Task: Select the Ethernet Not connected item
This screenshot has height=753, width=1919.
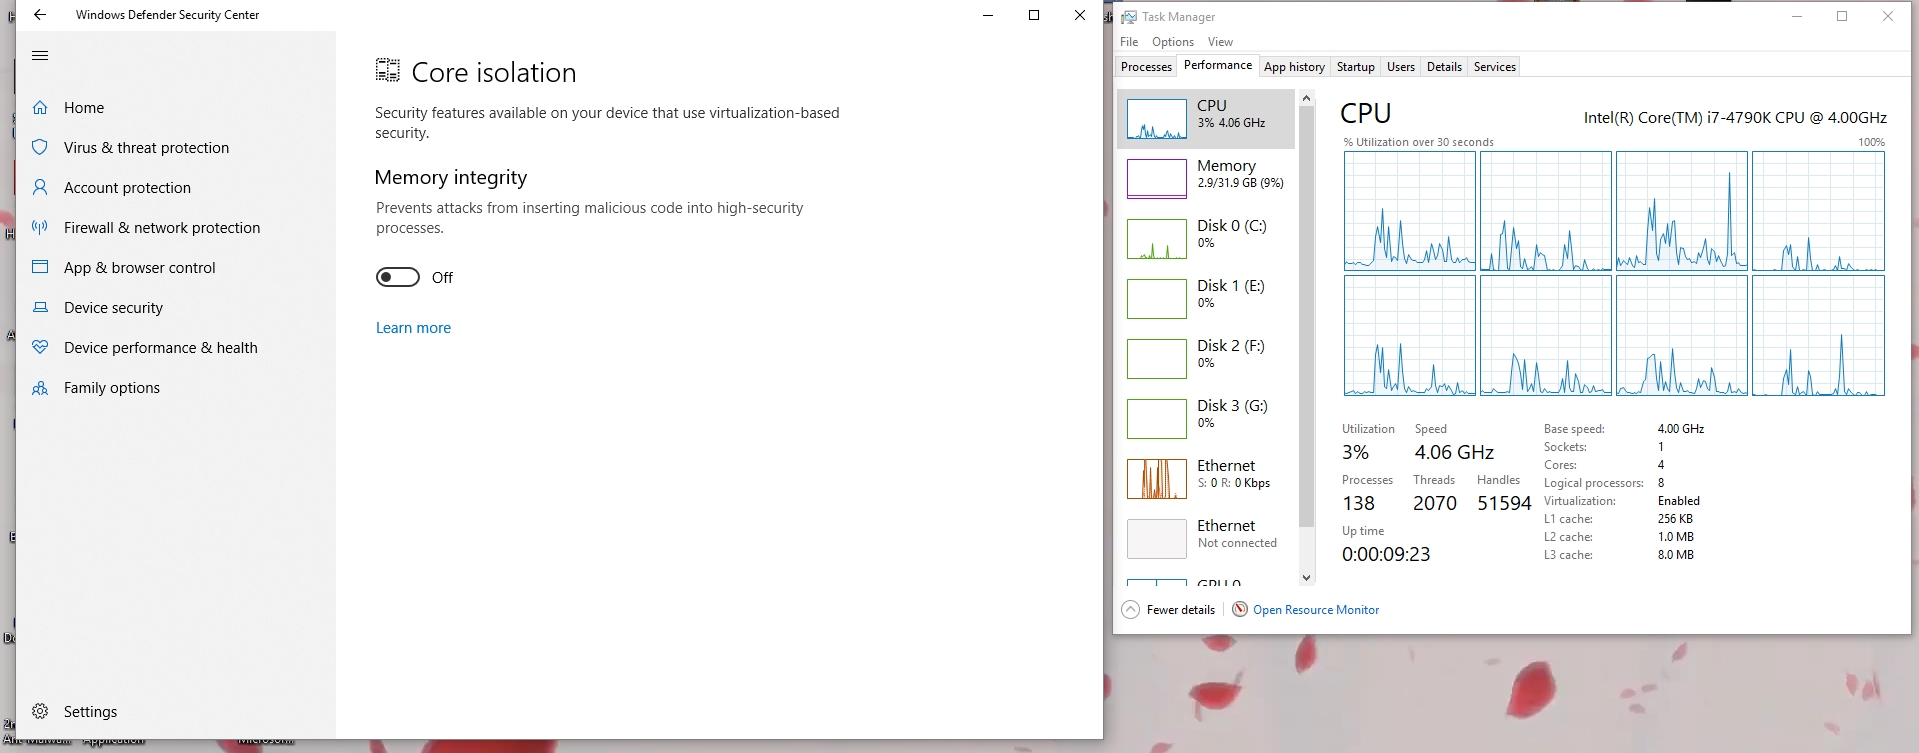Action: coord(1206,539)
